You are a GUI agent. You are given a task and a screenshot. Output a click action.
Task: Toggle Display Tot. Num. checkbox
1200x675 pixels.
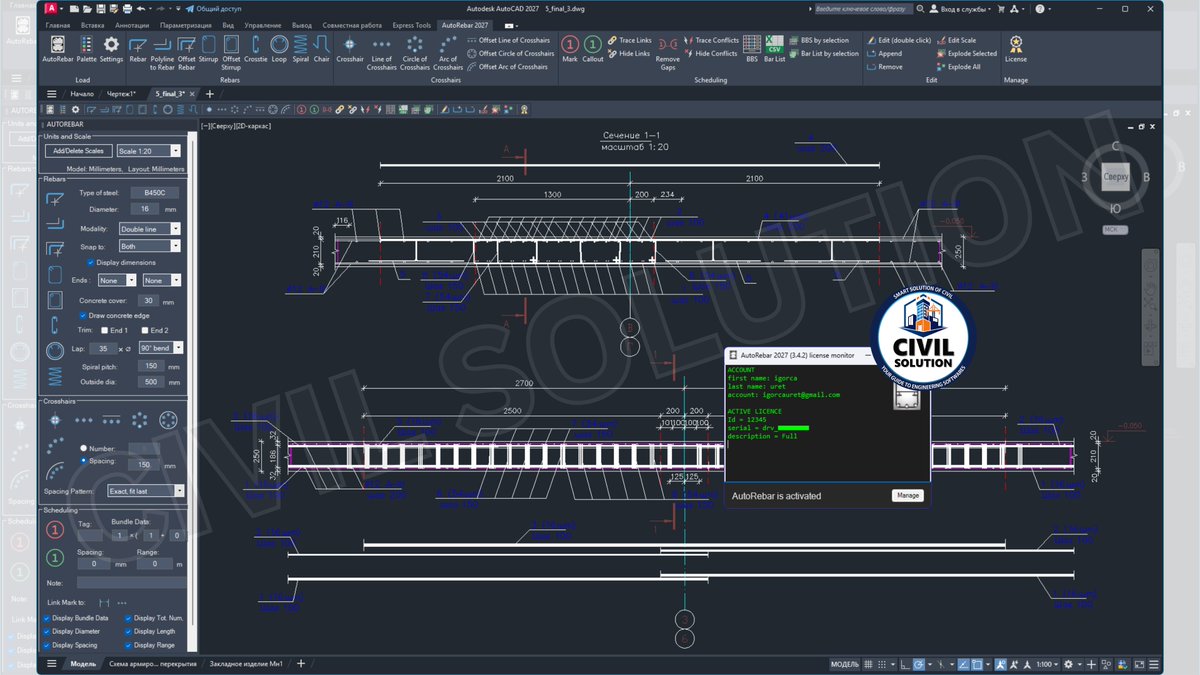129,618
